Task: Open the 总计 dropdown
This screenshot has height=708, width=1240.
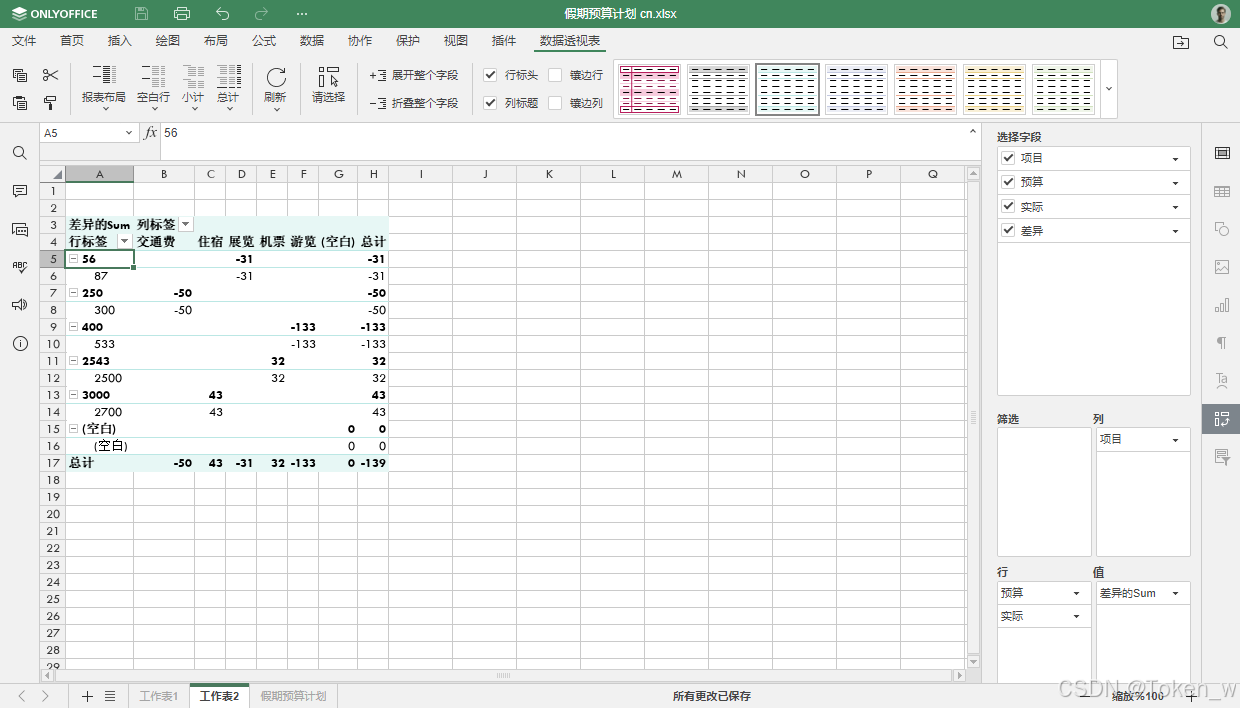Action: point(229,87)
